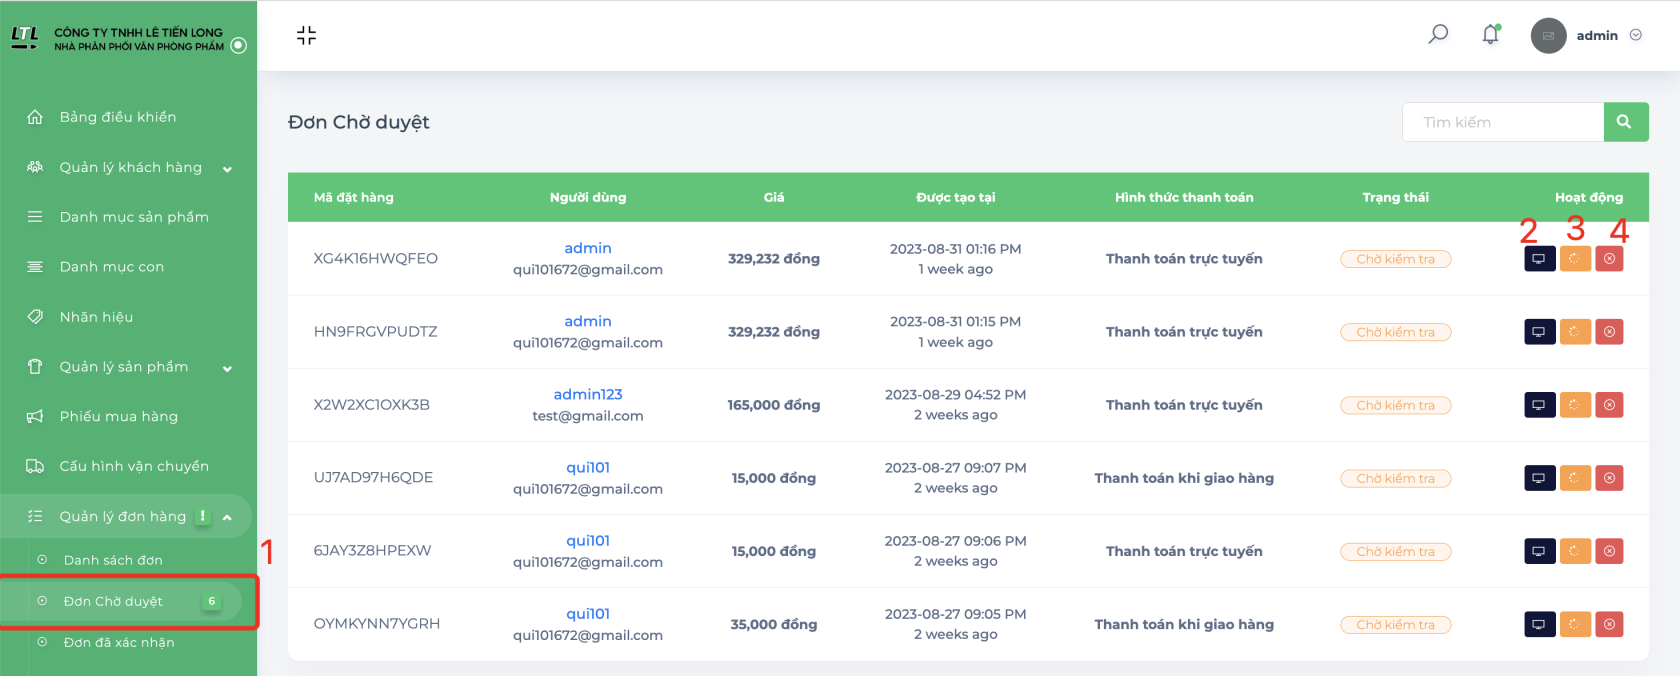View order OYMKYNN7YGRH details with monitor icon
The height and width of the screenshot is (676, 1680).
(x=1539, y=625)
